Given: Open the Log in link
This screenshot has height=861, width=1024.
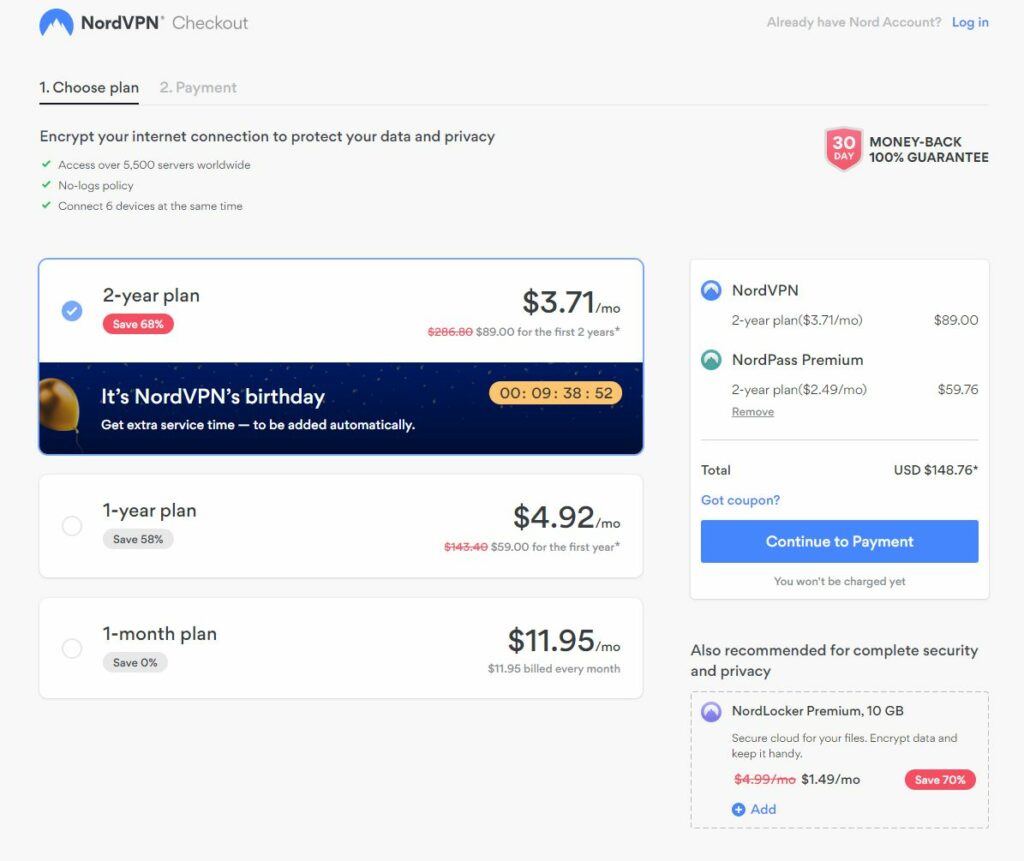Looking at the screenshot, I should (x=970, y=22).
